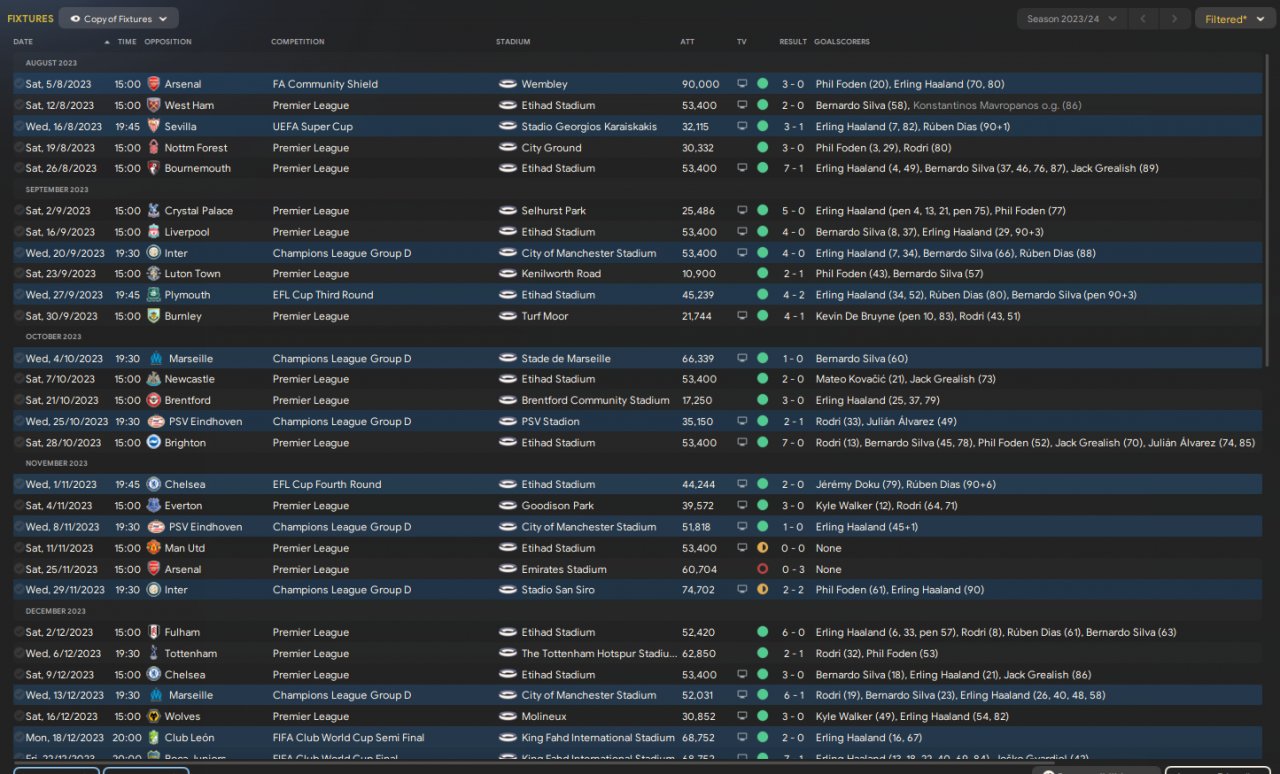Sort by the Att column header
Screen dimensions: 1280x774
point(687,42)
